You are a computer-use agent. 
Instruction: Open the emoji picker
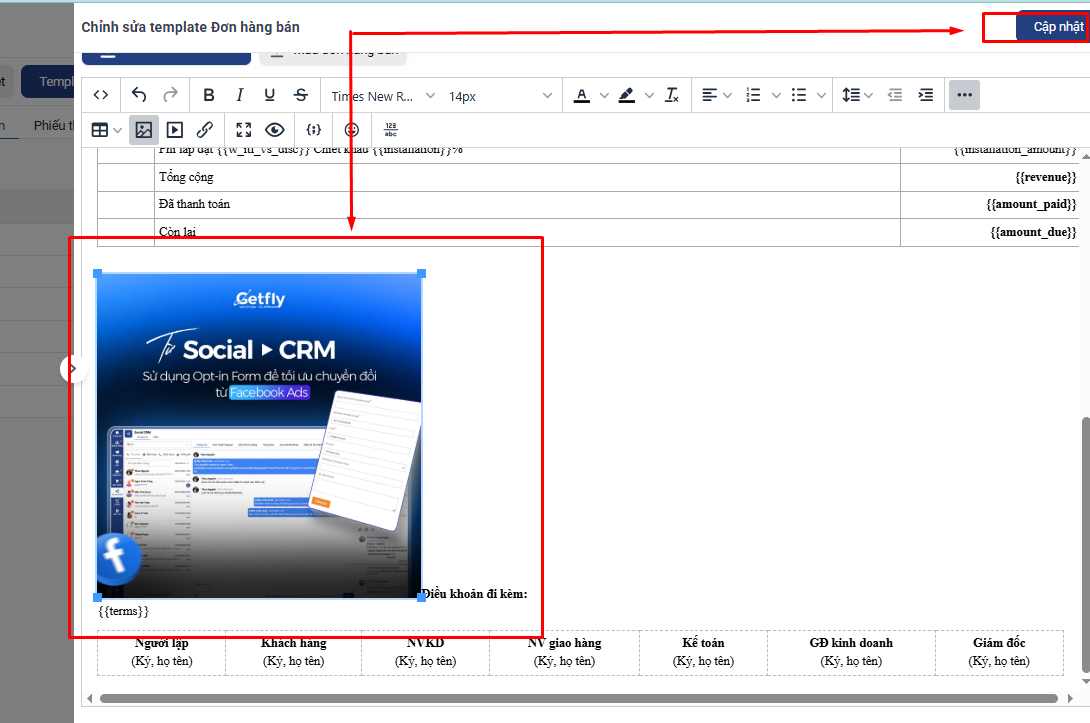[x=352, y=130]
